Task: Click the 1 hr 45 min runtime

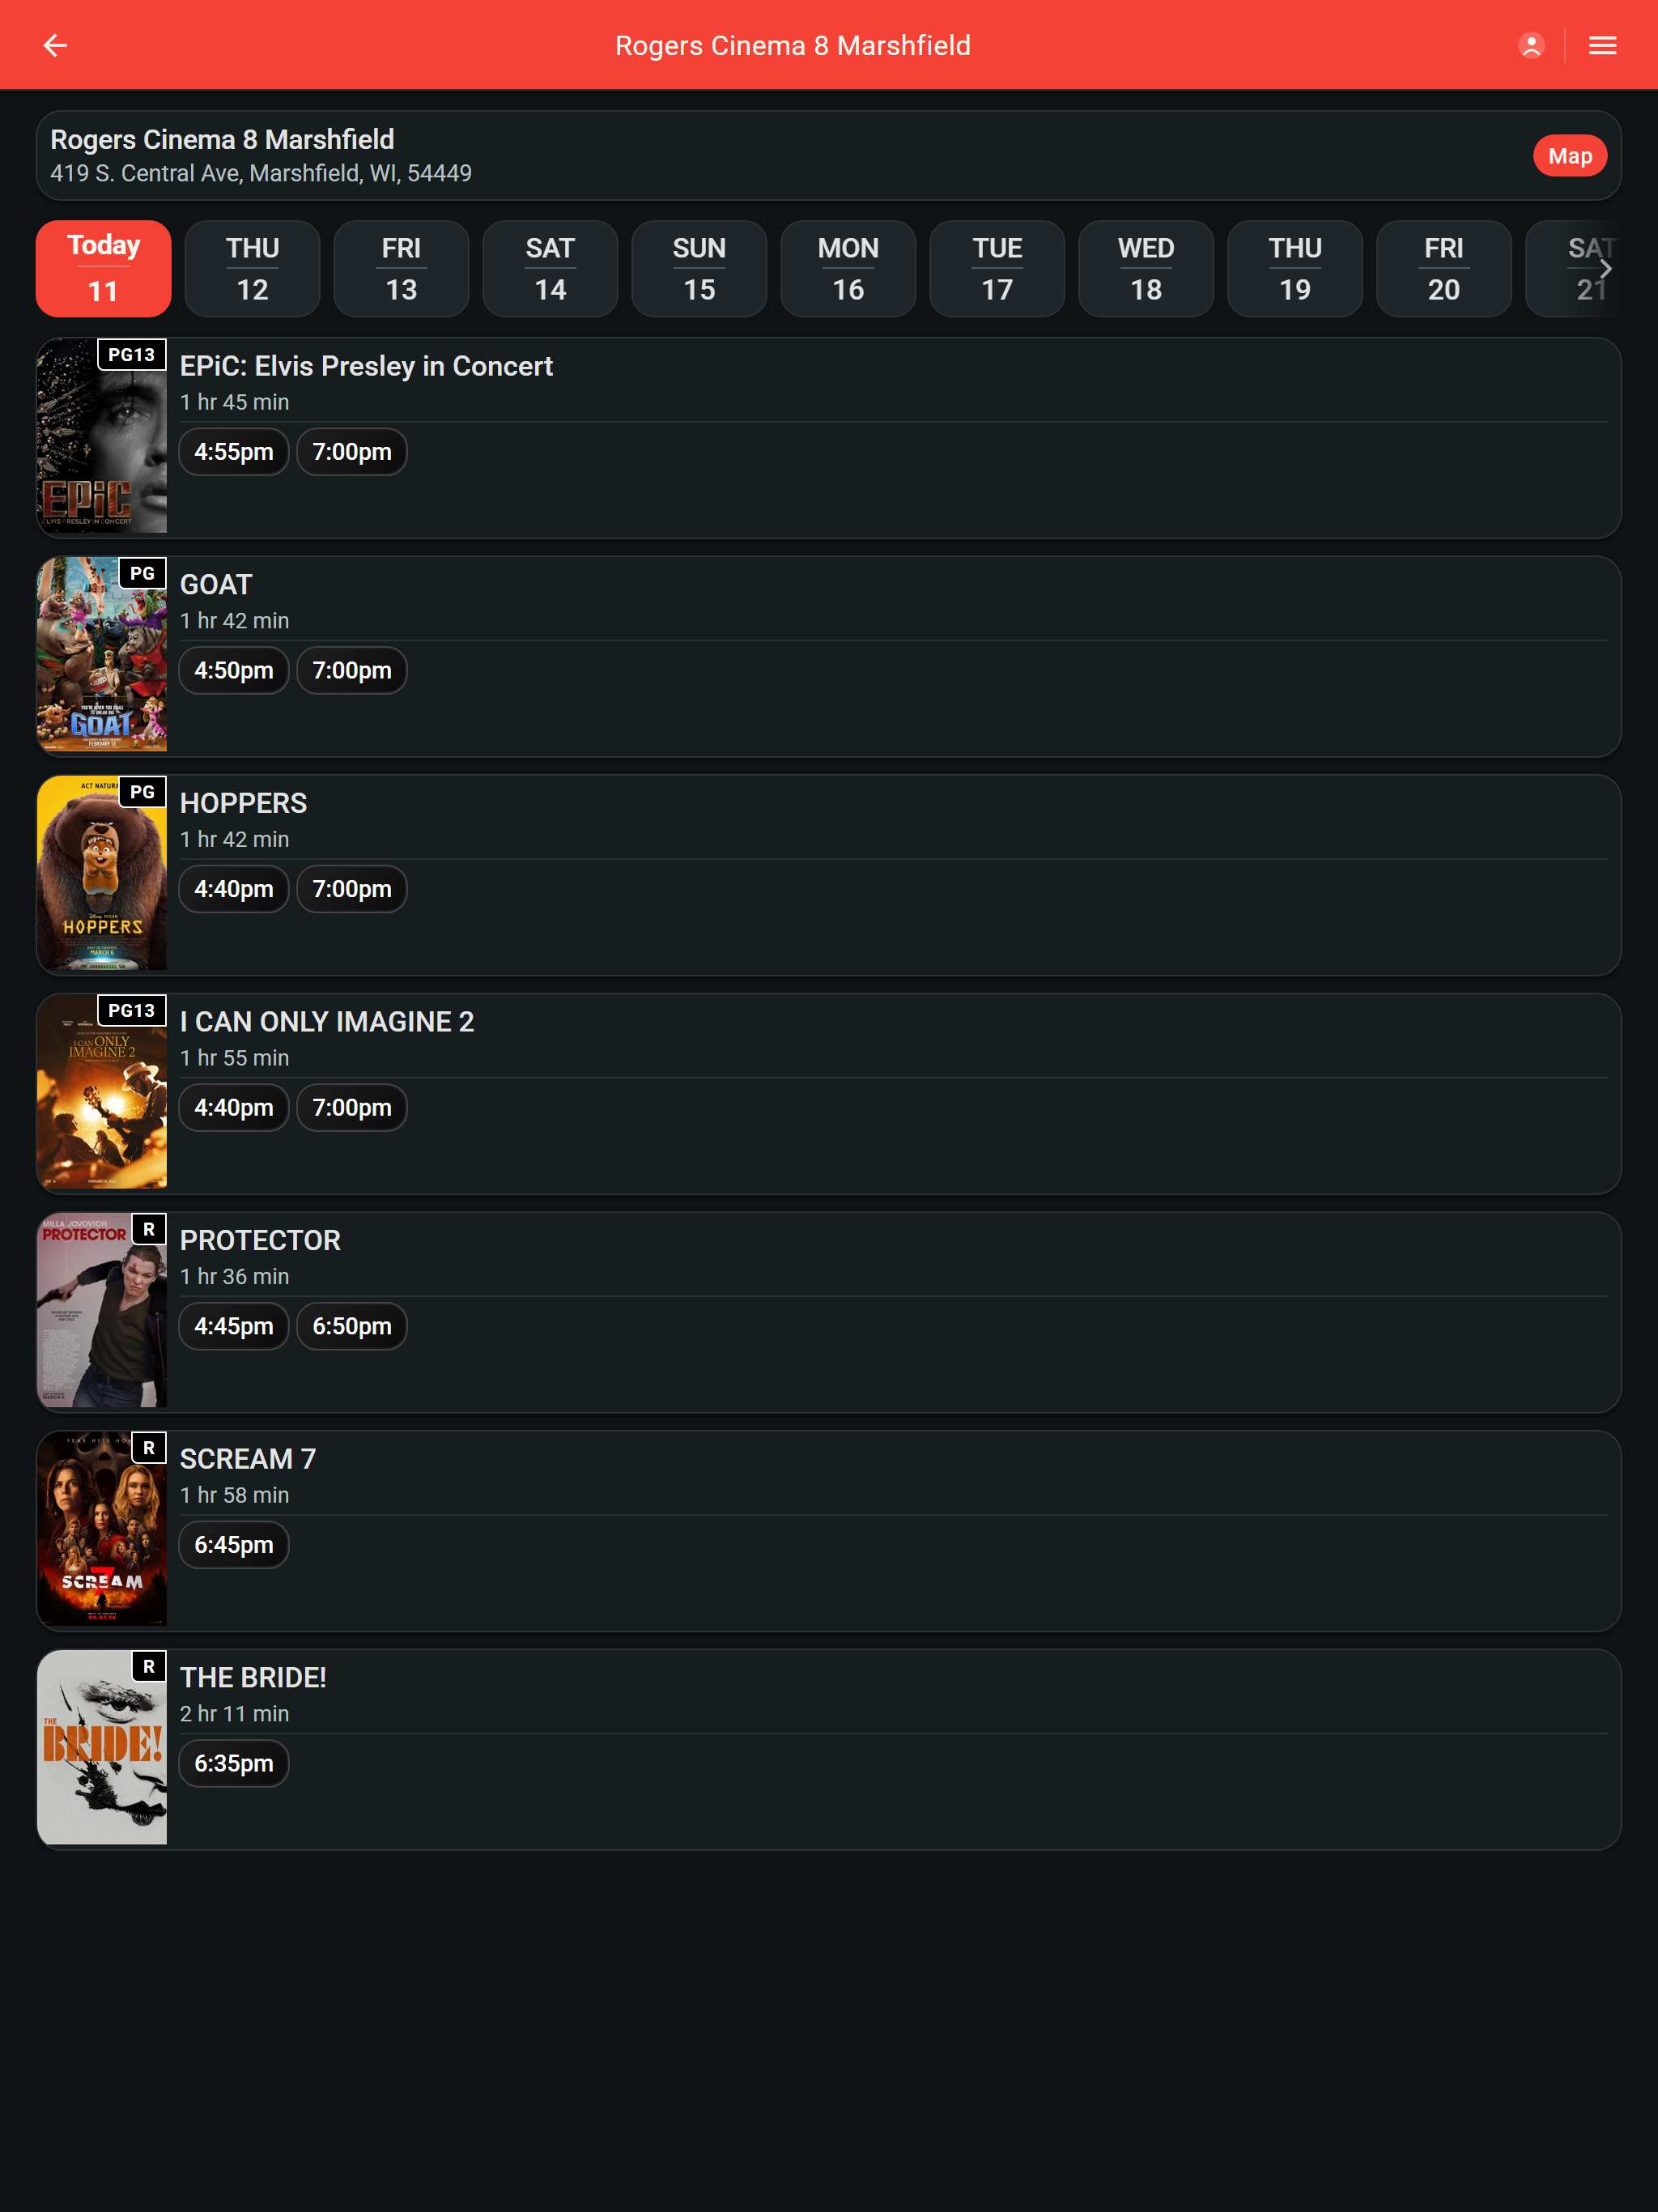Action: (234, 403)
